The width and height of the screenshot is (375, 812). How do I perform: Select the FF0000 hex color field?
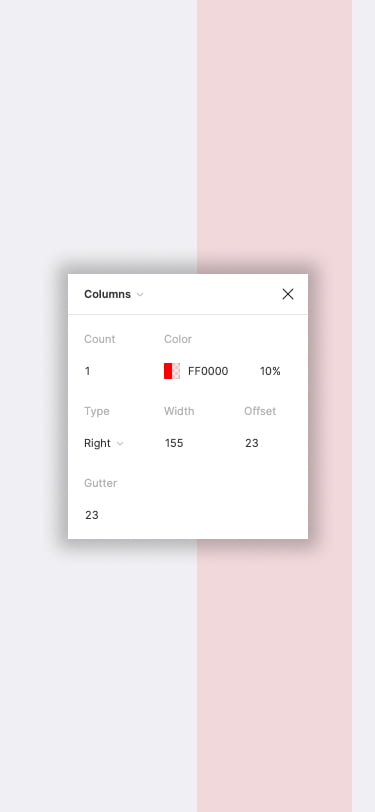(208, 371)
